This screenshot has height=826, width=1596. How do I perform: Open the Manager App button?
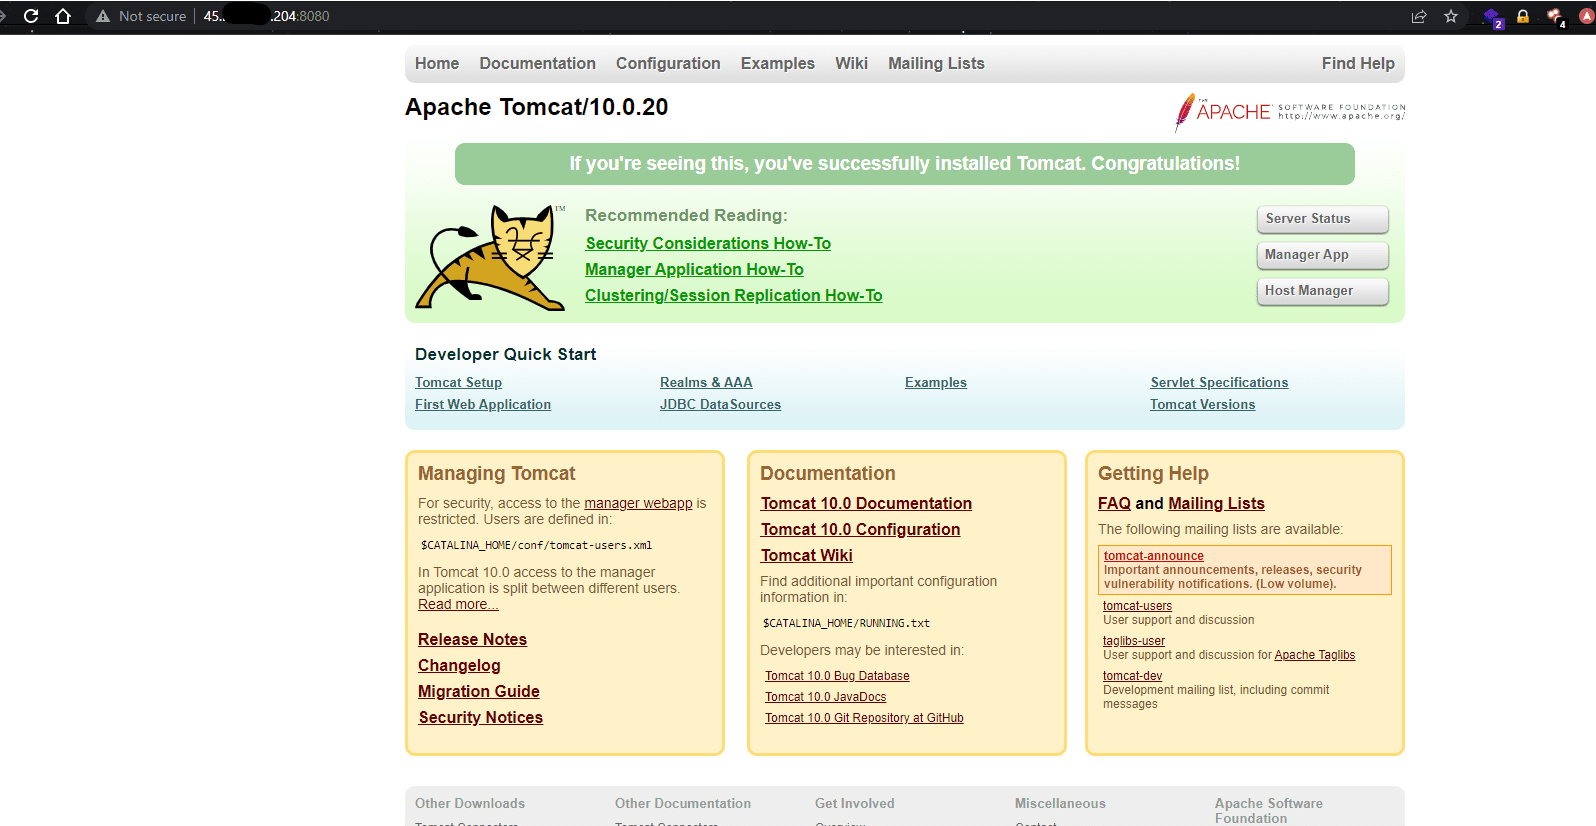(1322, 255)
